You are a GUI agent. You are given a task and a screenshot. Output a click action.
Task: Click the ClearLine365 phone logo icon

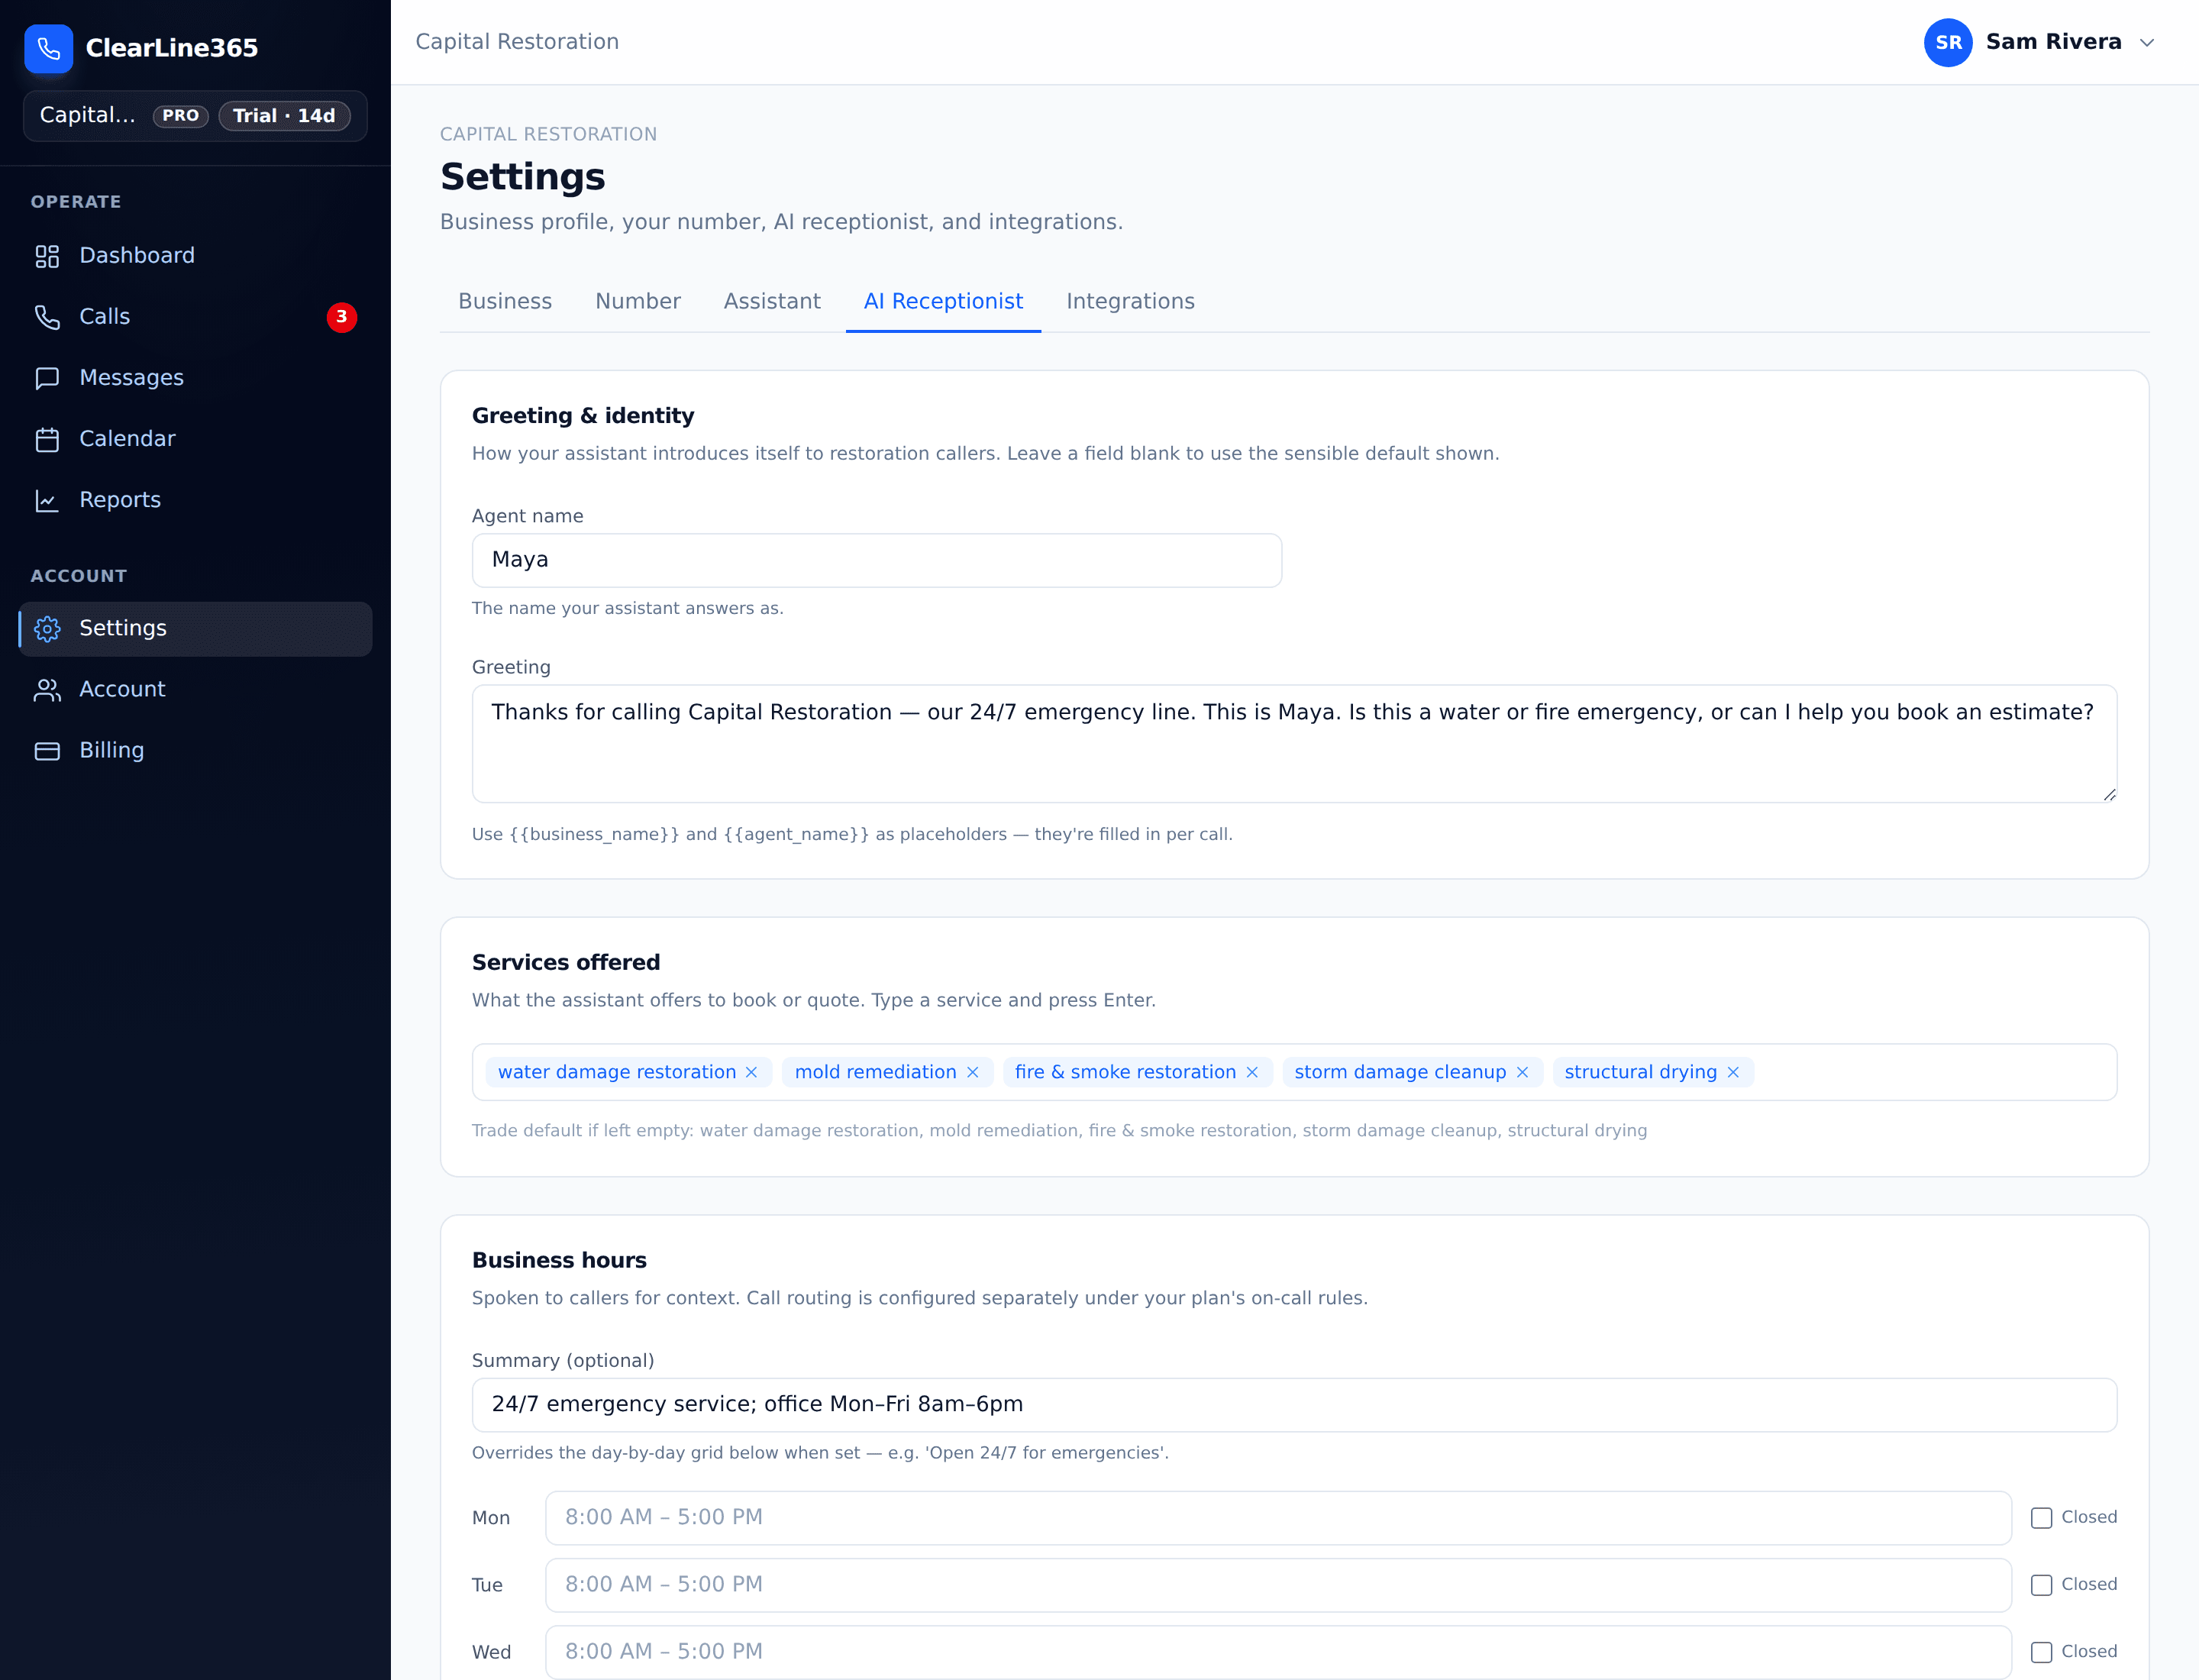point(48,48)
